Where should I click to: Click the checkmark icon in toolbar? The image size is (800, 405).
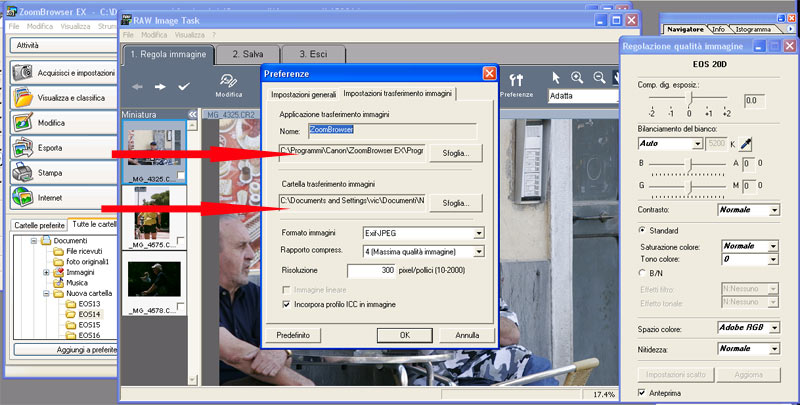pos(183,87)
